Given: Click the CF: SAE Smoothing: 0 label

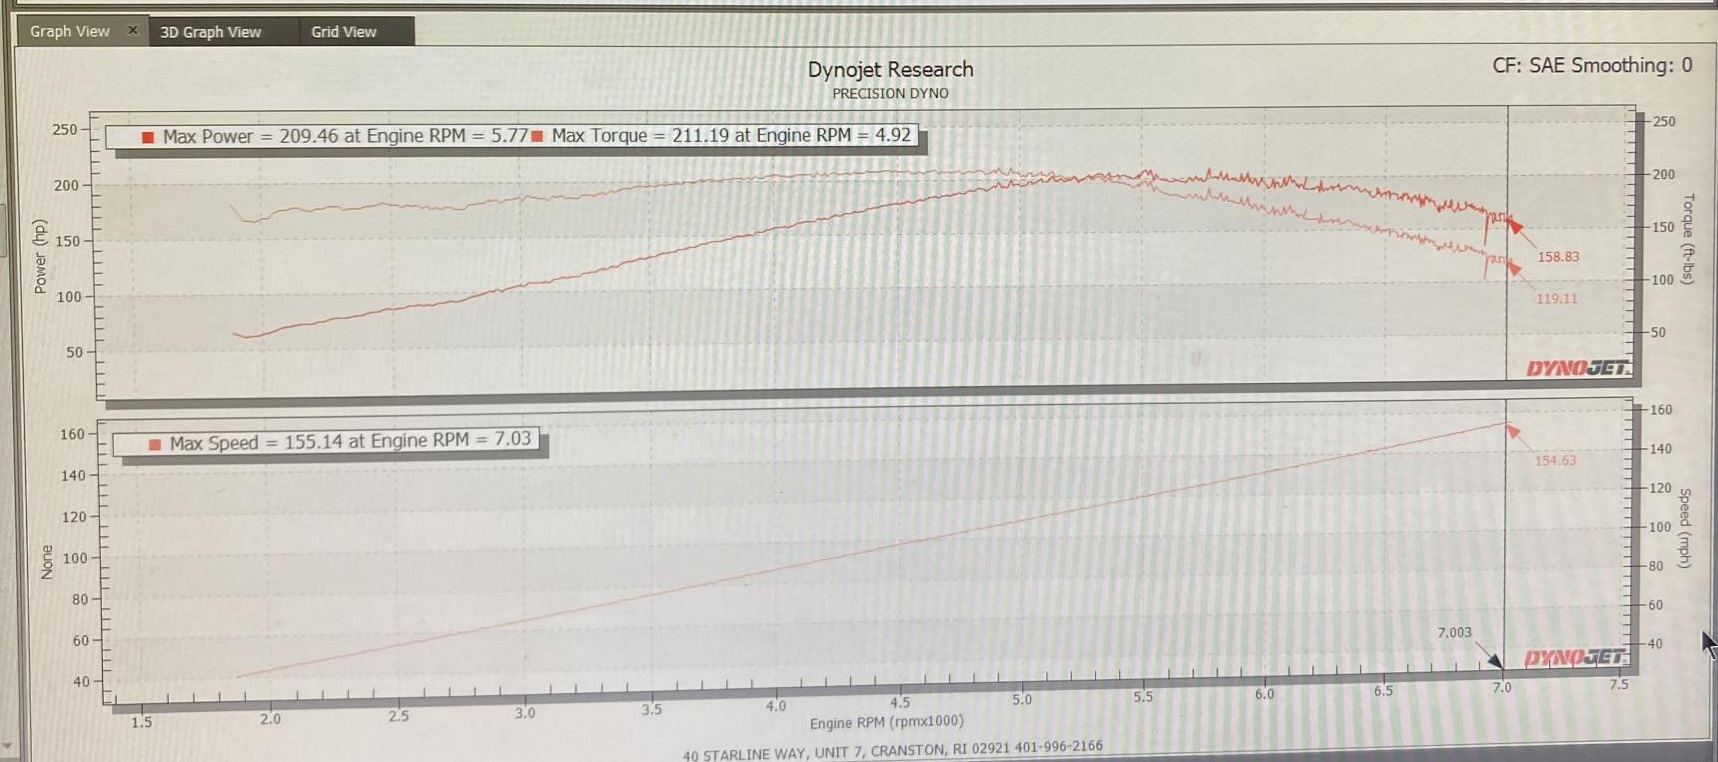Looking at the screenshot, I should (1592, 65).
